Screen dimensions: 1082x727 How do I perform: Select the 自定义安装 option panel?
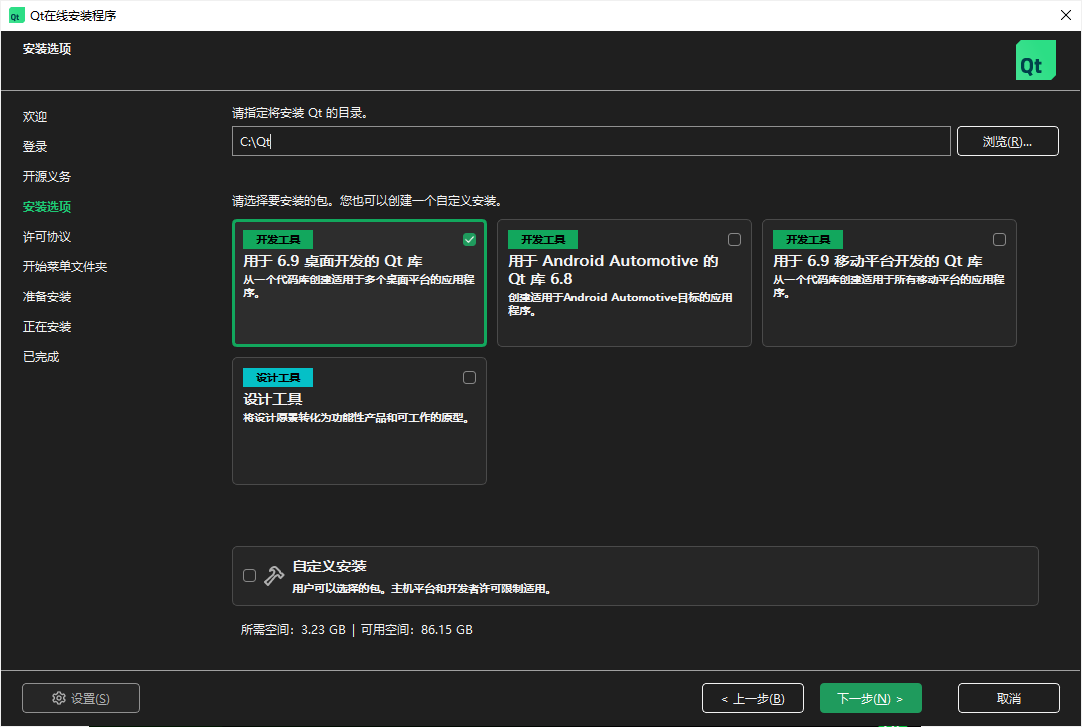(x=636, y=576)
